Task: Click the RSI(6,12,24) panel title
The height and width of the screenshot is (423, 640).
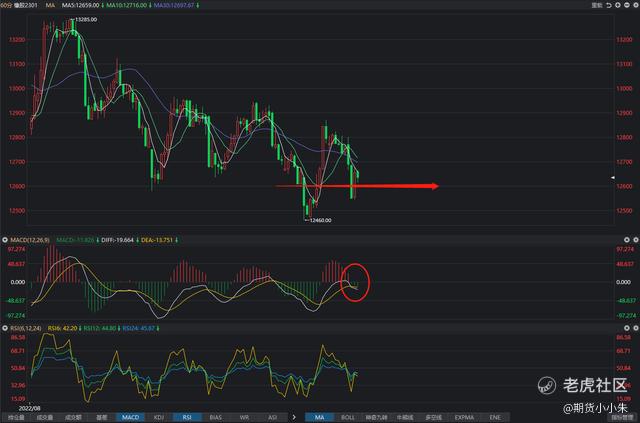Action: pos(26,328)
